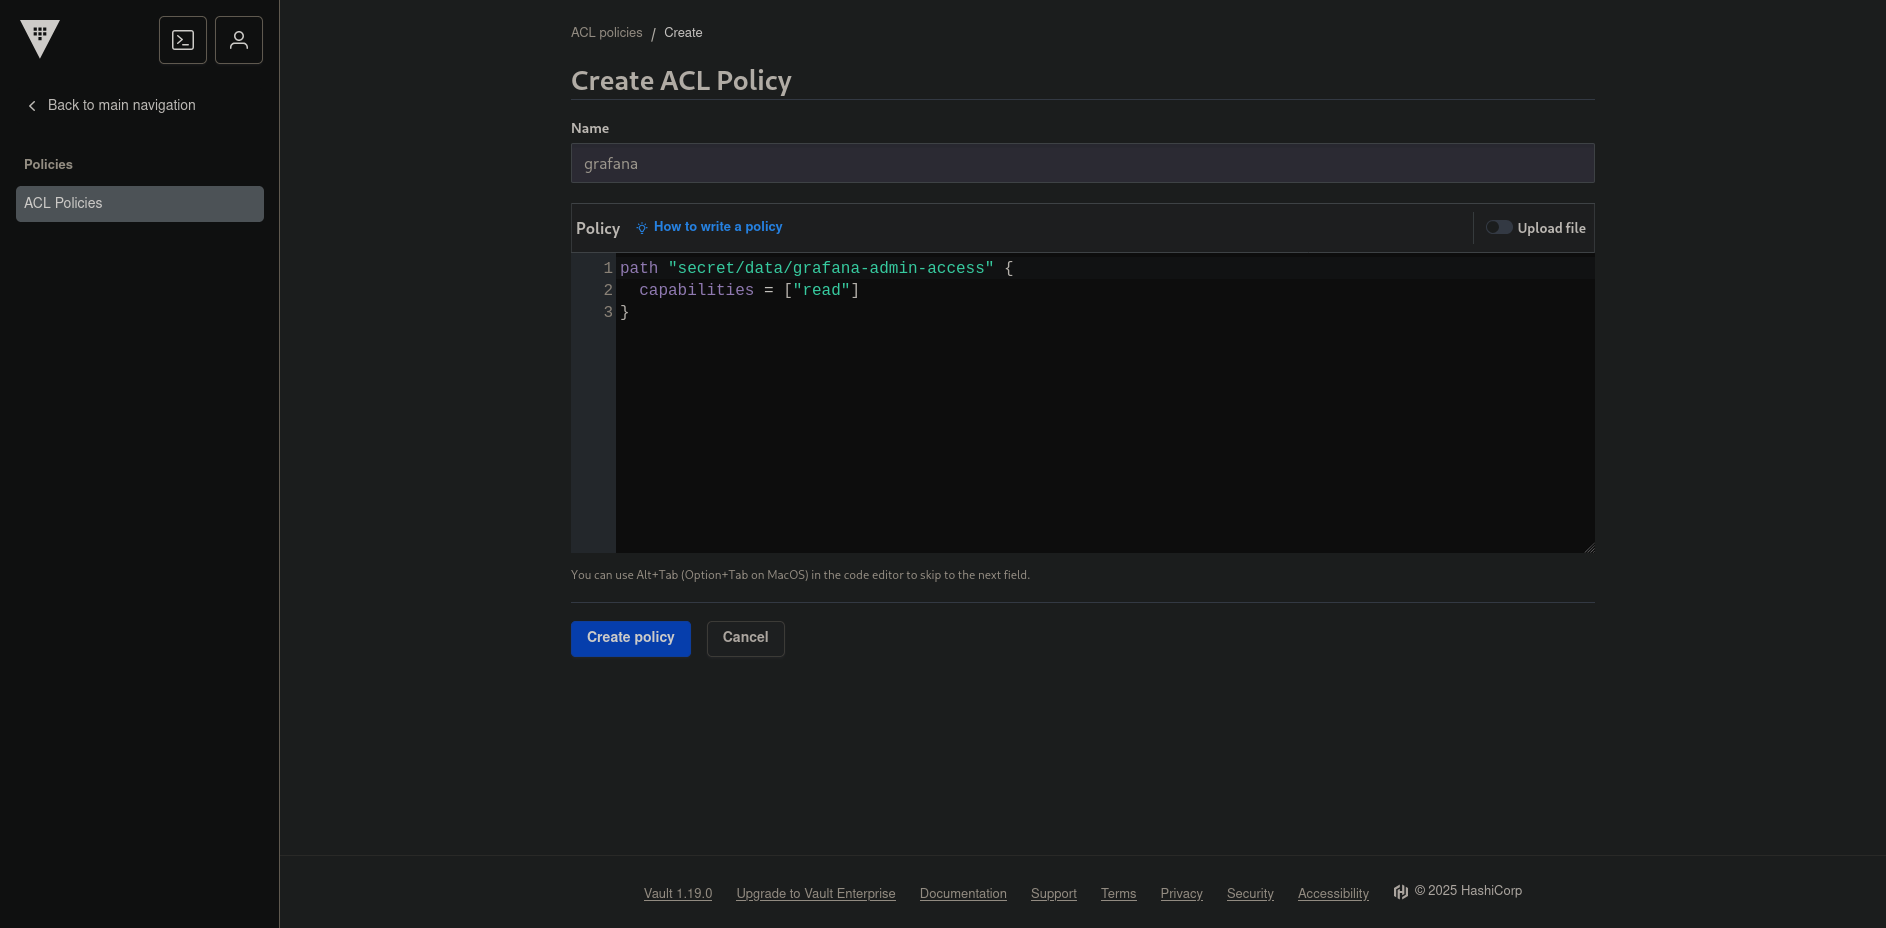Viewport: 1886px width, 928px height.
Task: Open the Vault 1.19.0 version link
Action: (x=677, y=893)
